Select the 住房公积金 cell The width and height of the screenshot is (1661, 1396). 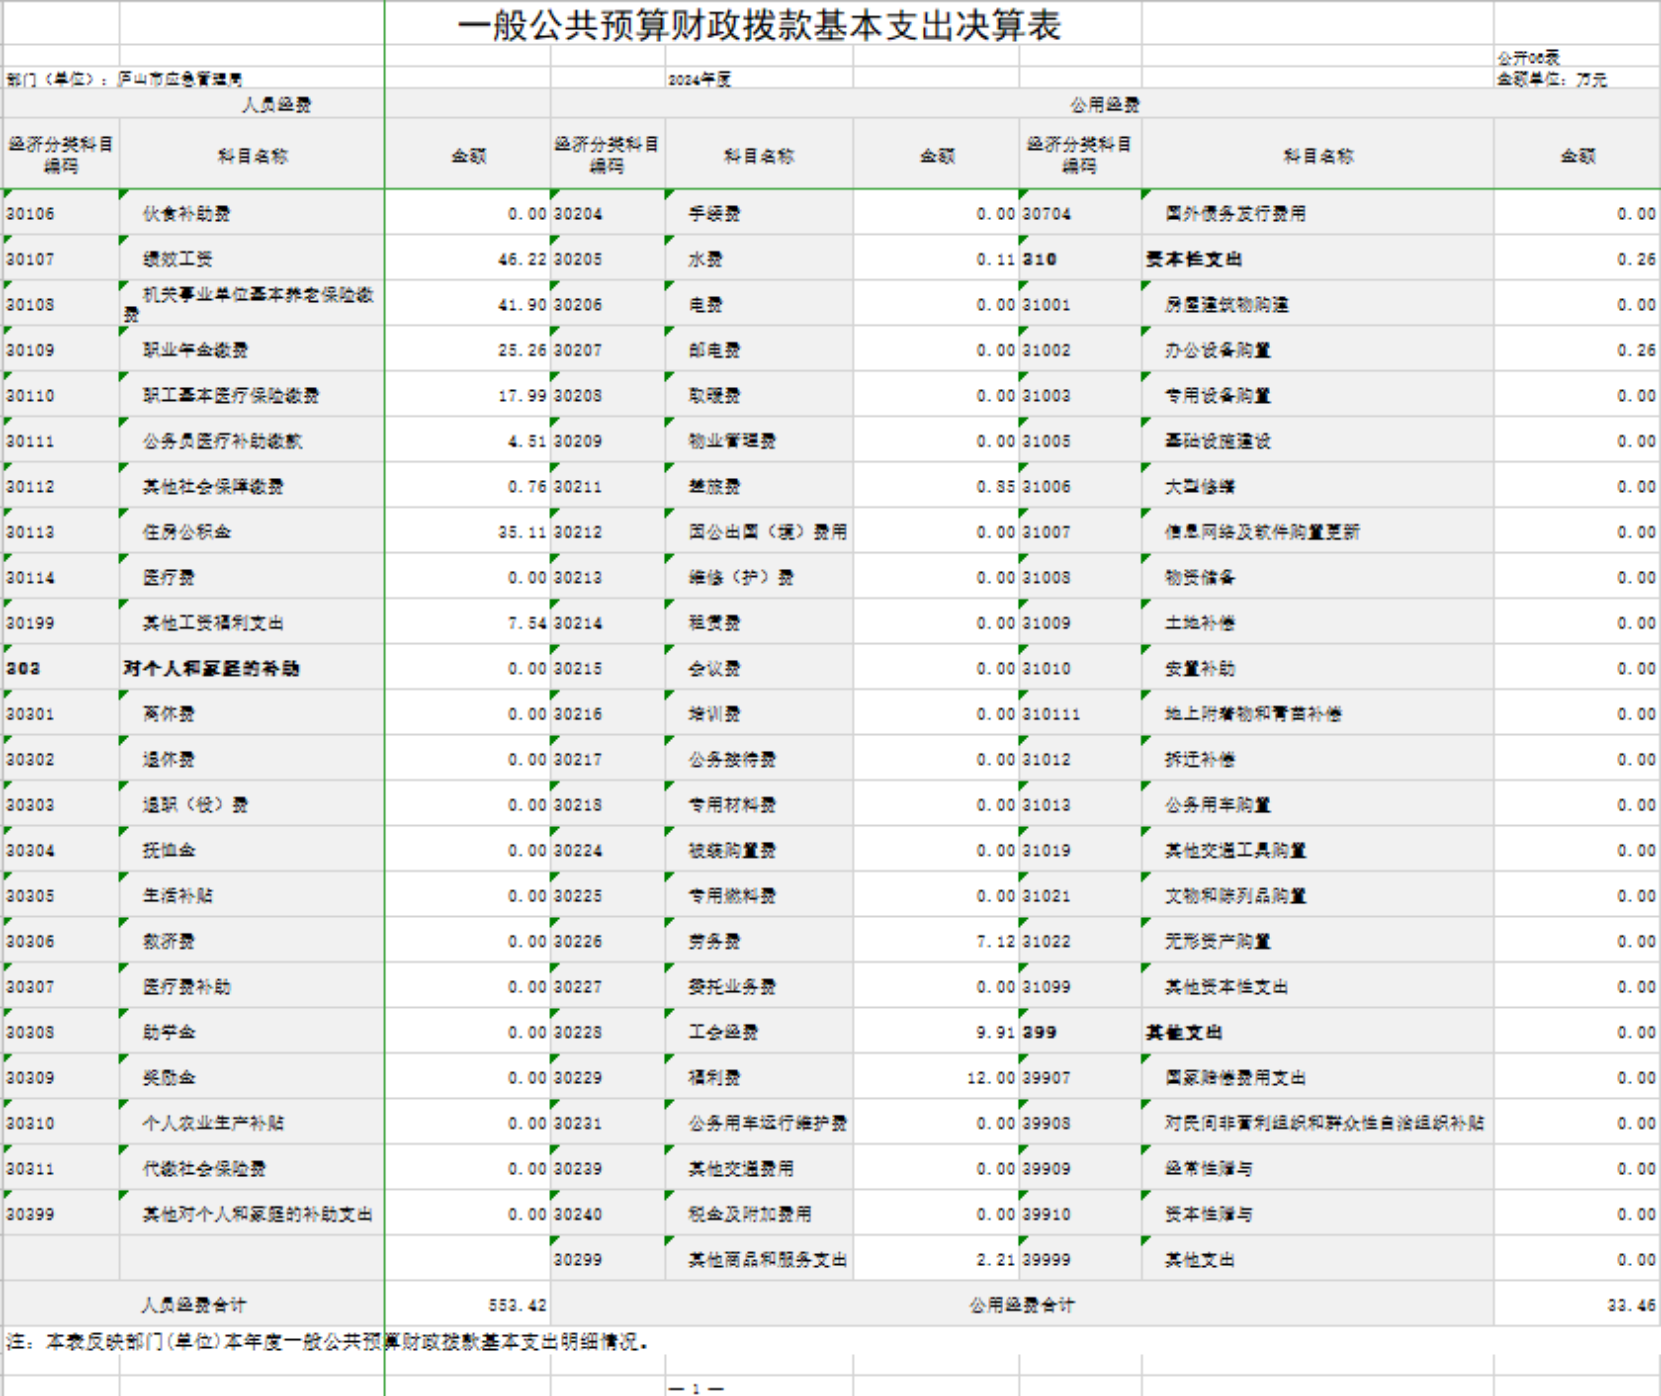186,532
